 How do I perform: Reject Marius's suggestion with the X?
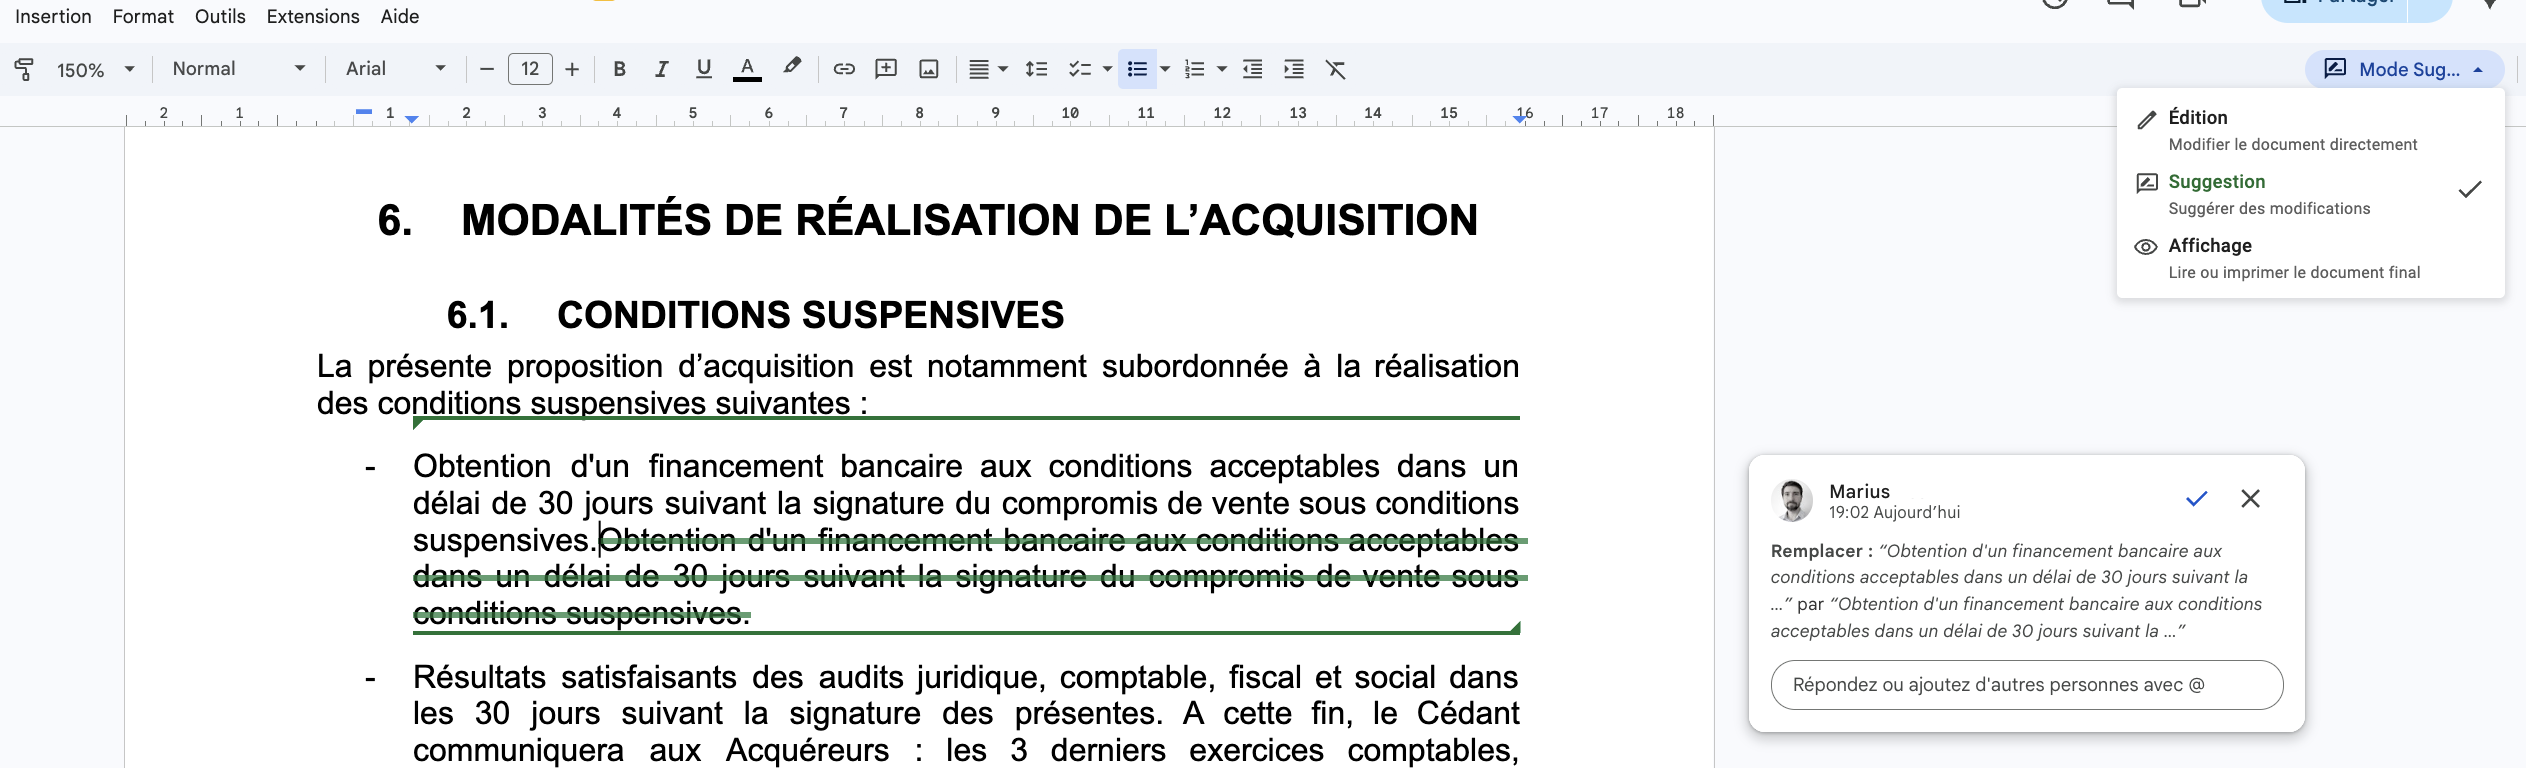click(x=2250, y=498)
